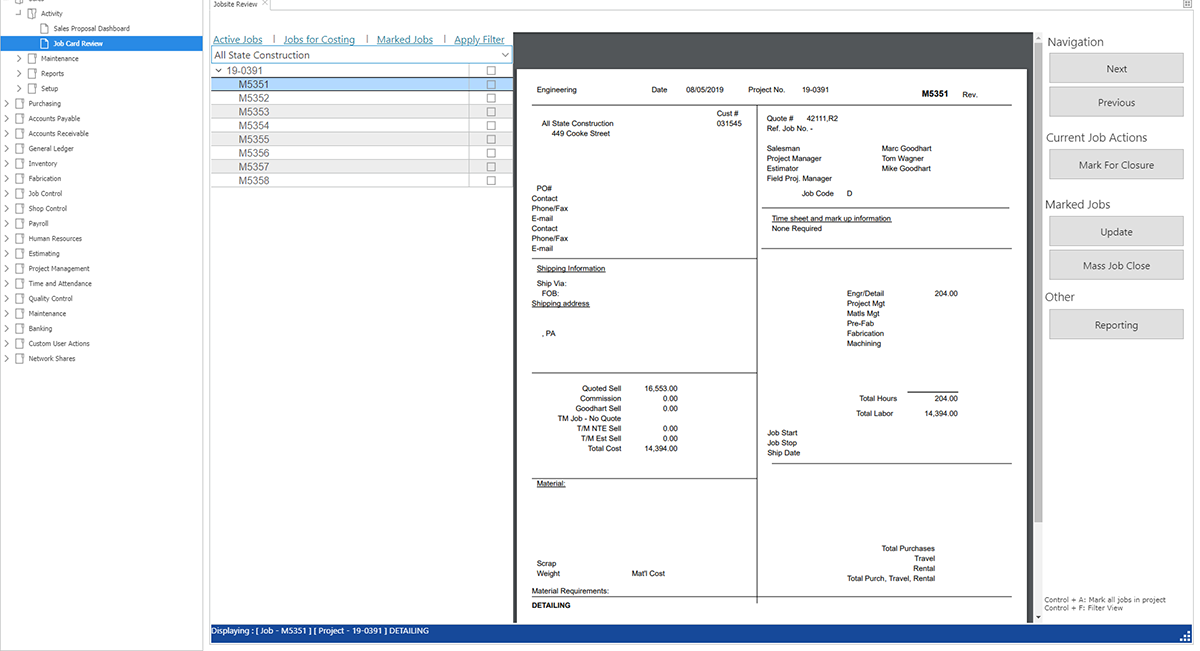Click the Job Control module icon
The image size is (1200, 651).
click(x=20, y=194)
